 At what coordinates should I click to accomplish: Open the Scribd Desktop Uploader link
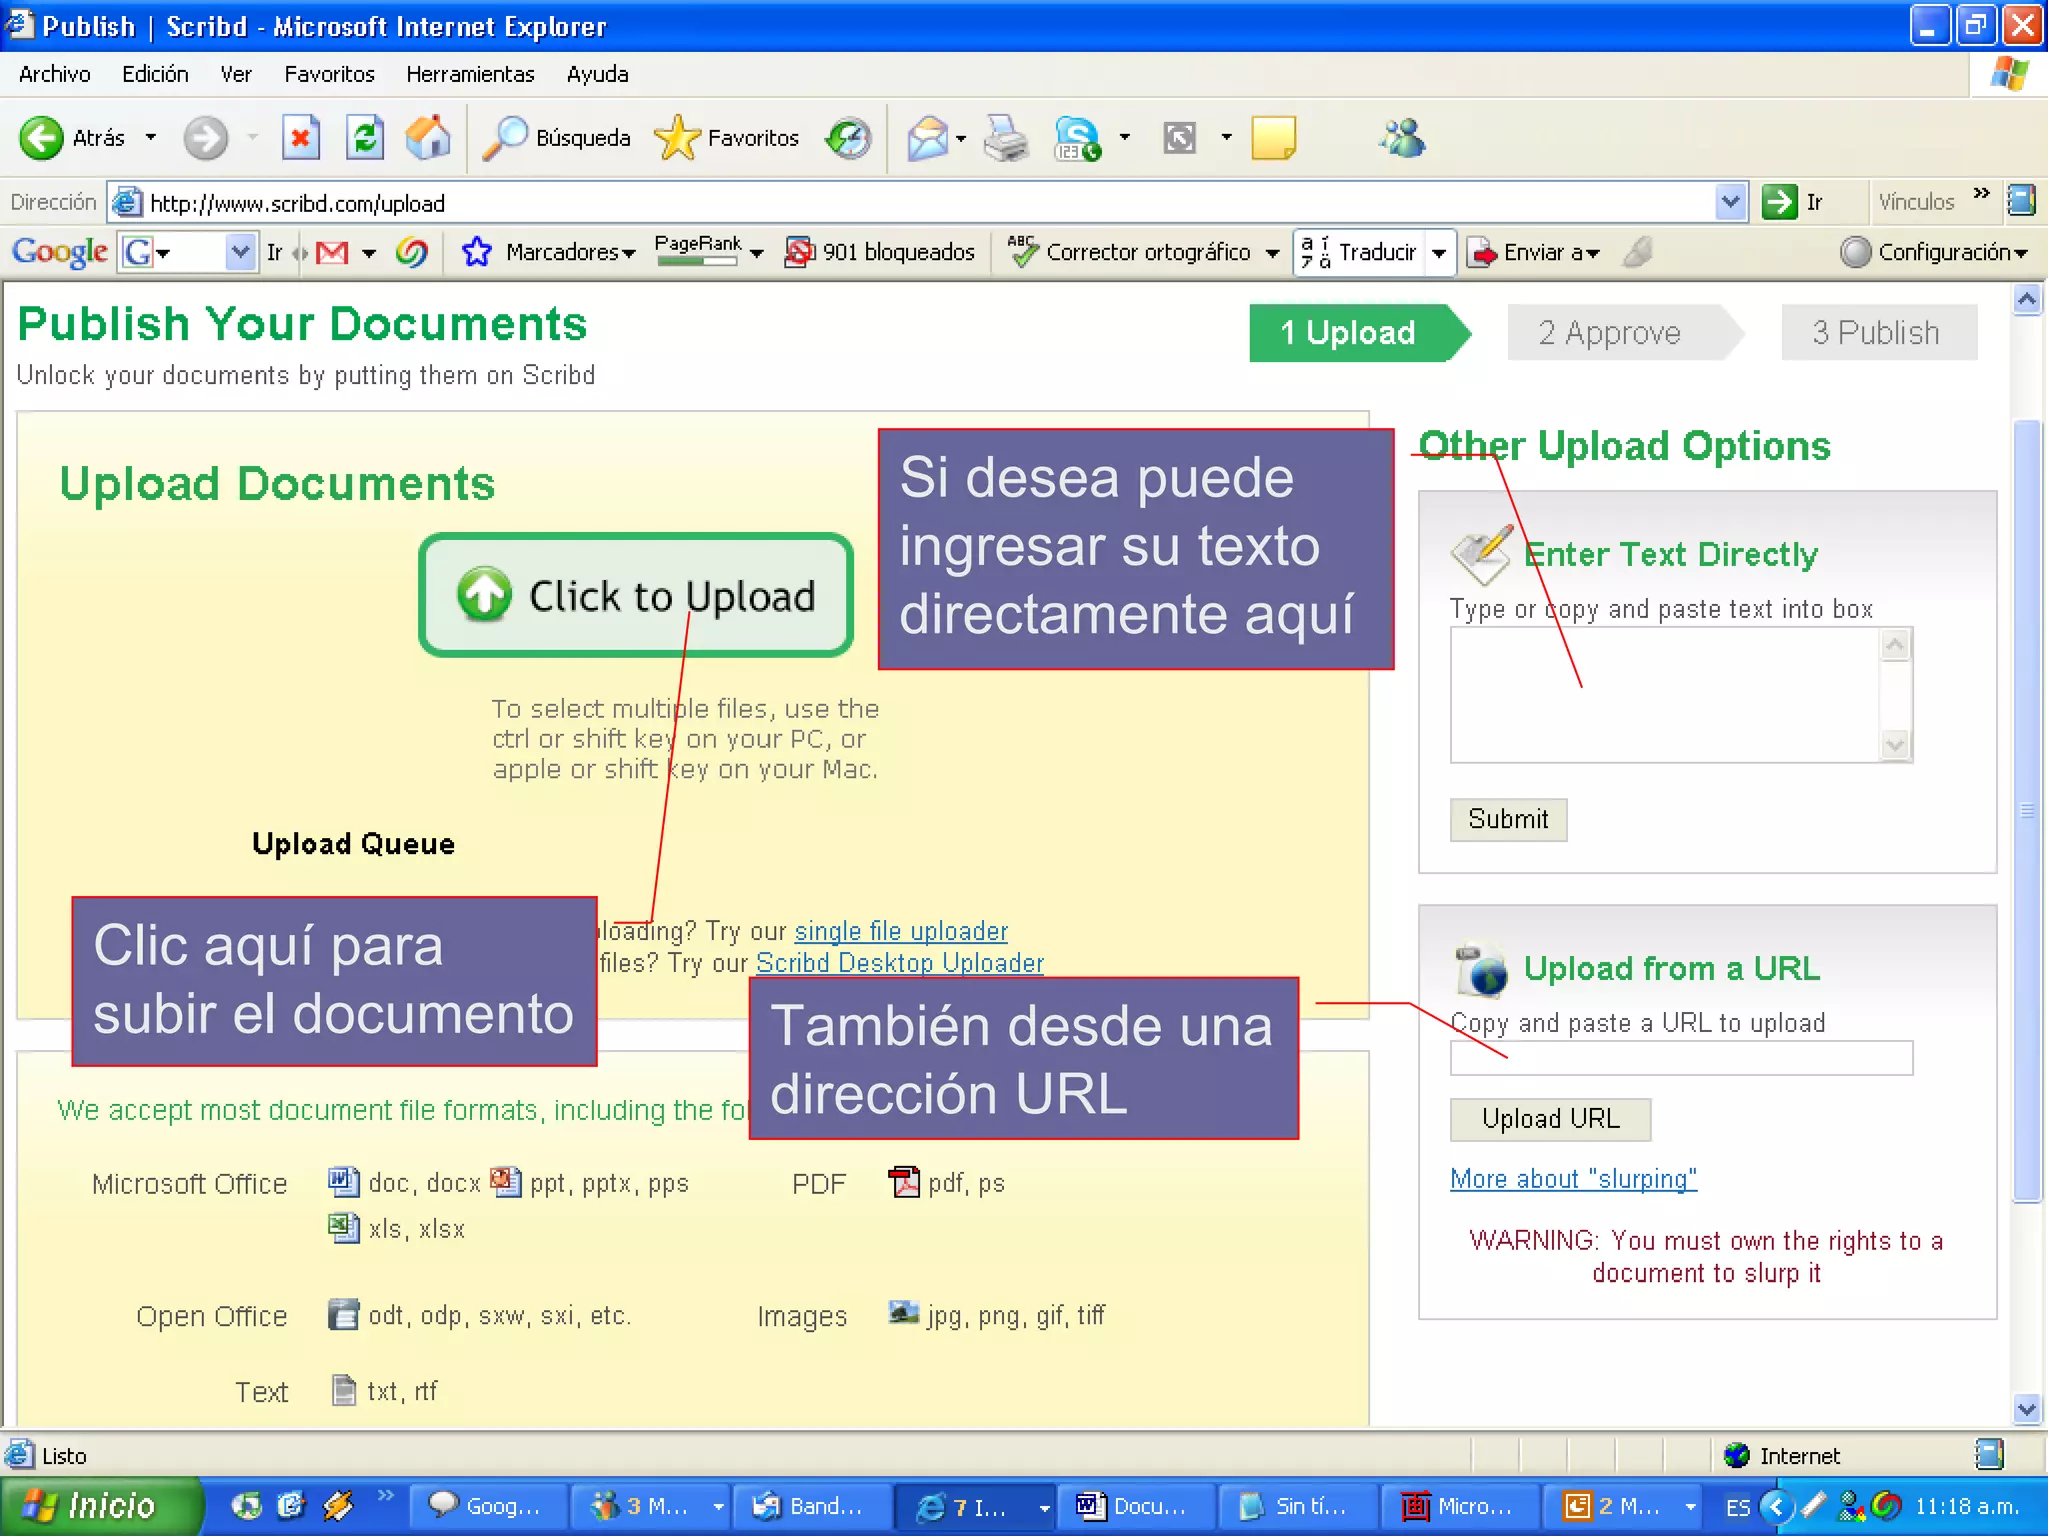point(900,963)
